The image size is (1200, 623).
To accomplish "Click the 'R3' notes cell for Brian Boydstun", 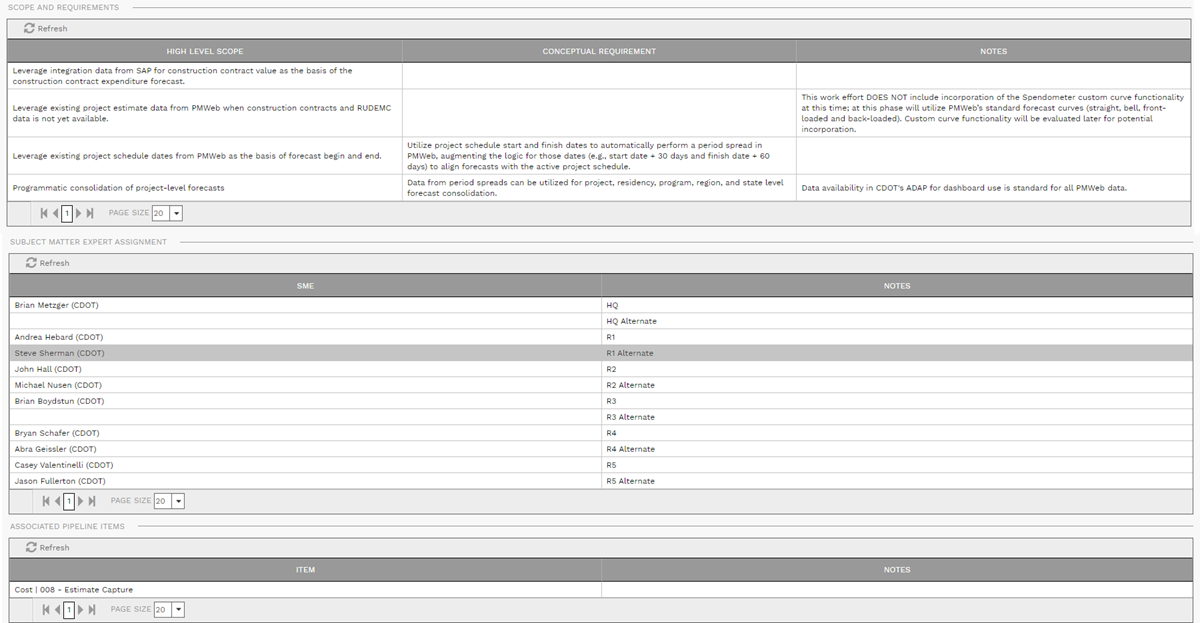I will 897,401.
